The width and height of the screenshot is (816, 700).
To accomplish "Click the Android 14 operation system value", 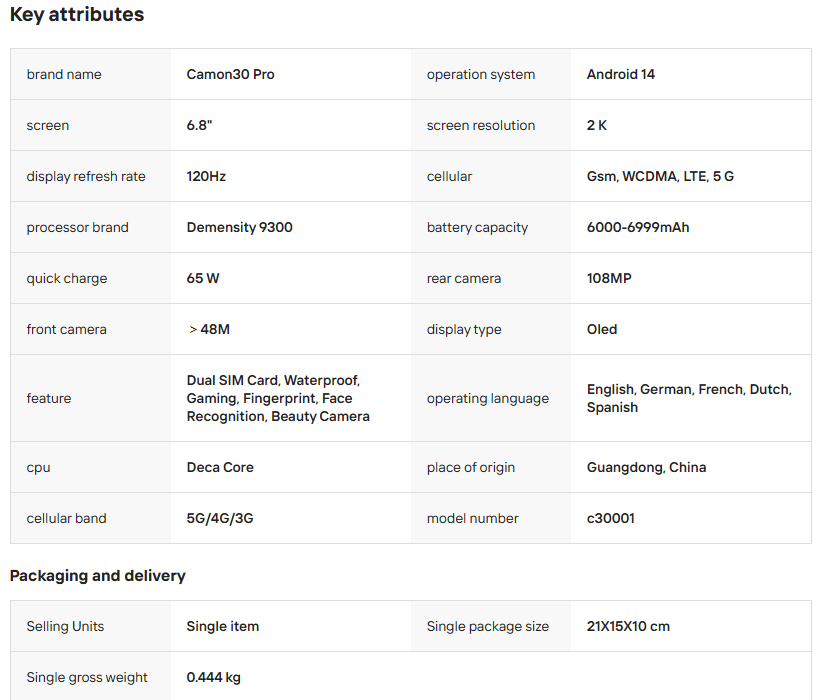I will pos(620,75).
